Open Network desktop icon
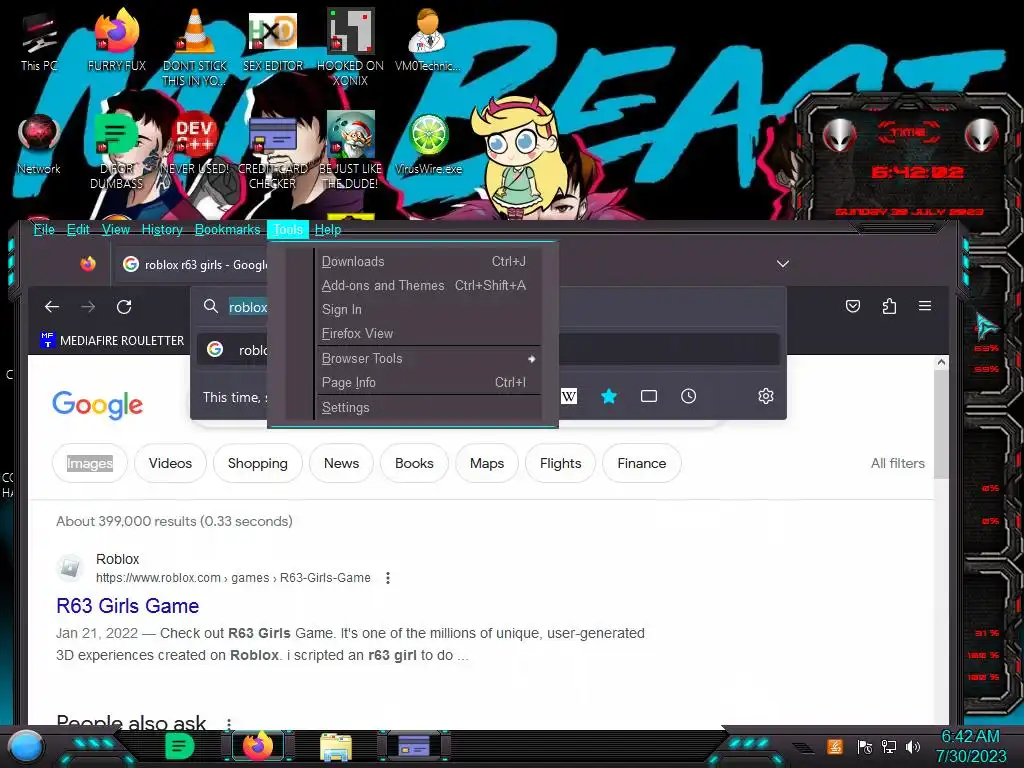The width and height of the screenshot is (1024, 768). pyautogui.click(x=39, y=144)
